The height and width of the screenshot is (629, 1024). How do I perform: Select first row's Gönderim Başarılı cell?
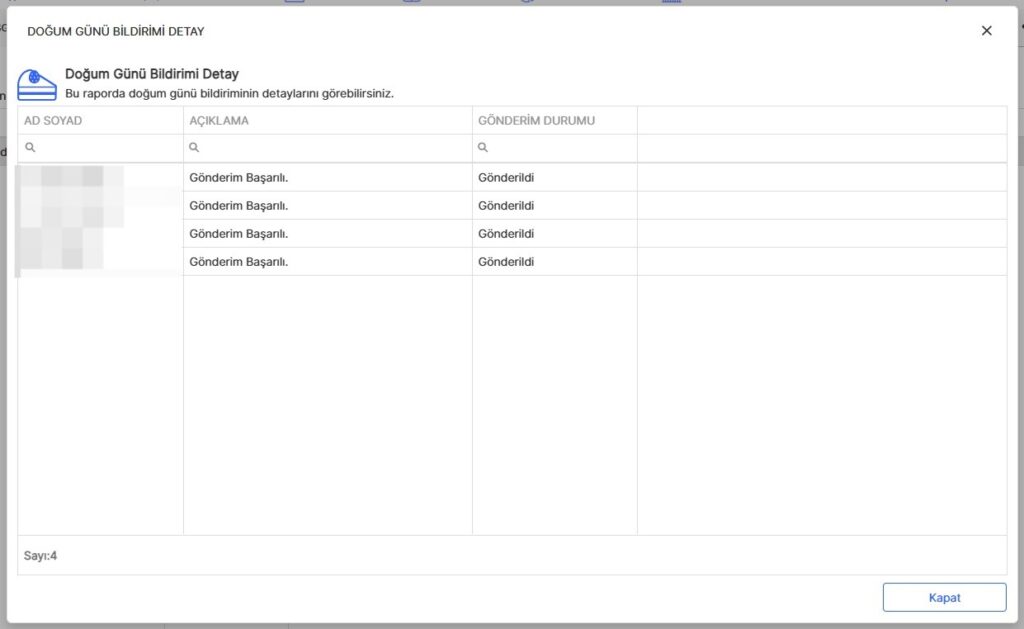[246, 178]
